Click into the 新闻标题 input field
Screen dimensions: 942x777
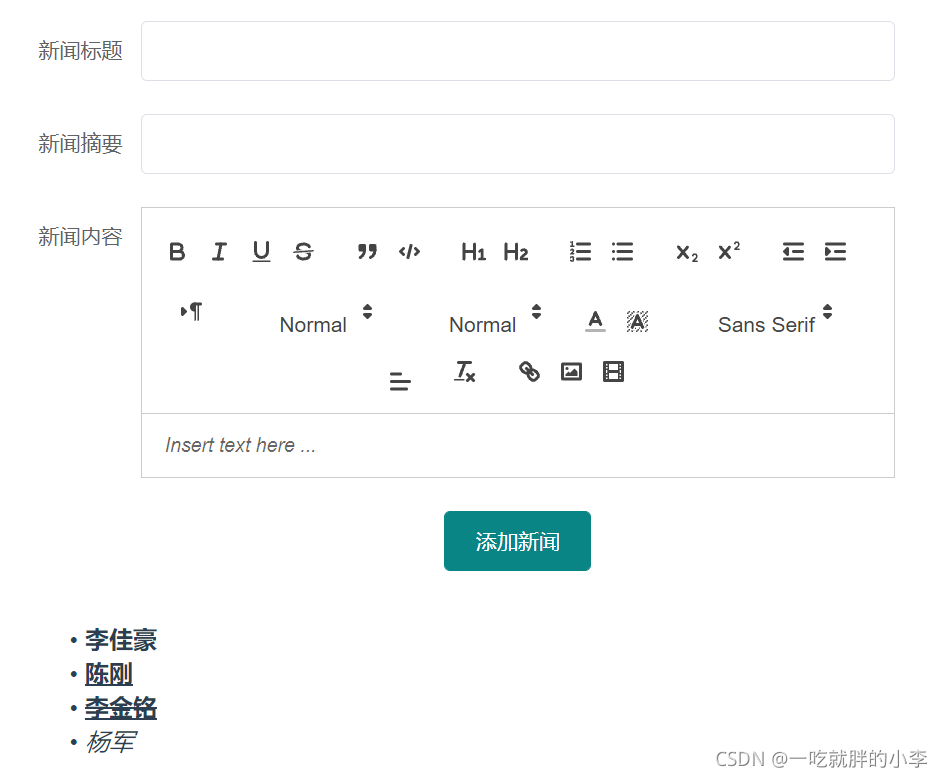pyautogui.click(x=517, y=51)
